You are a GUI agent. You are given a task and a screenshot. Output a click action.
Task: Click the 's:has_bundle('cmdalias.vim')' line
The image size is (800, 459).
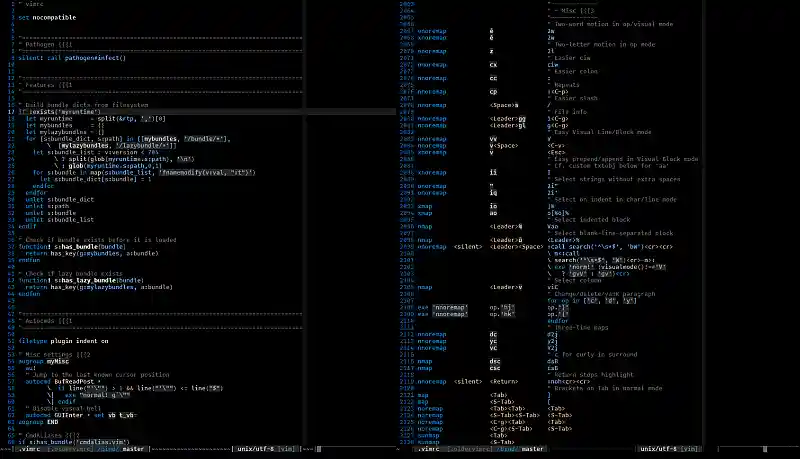pyautogui.click(x=74, y=442)
